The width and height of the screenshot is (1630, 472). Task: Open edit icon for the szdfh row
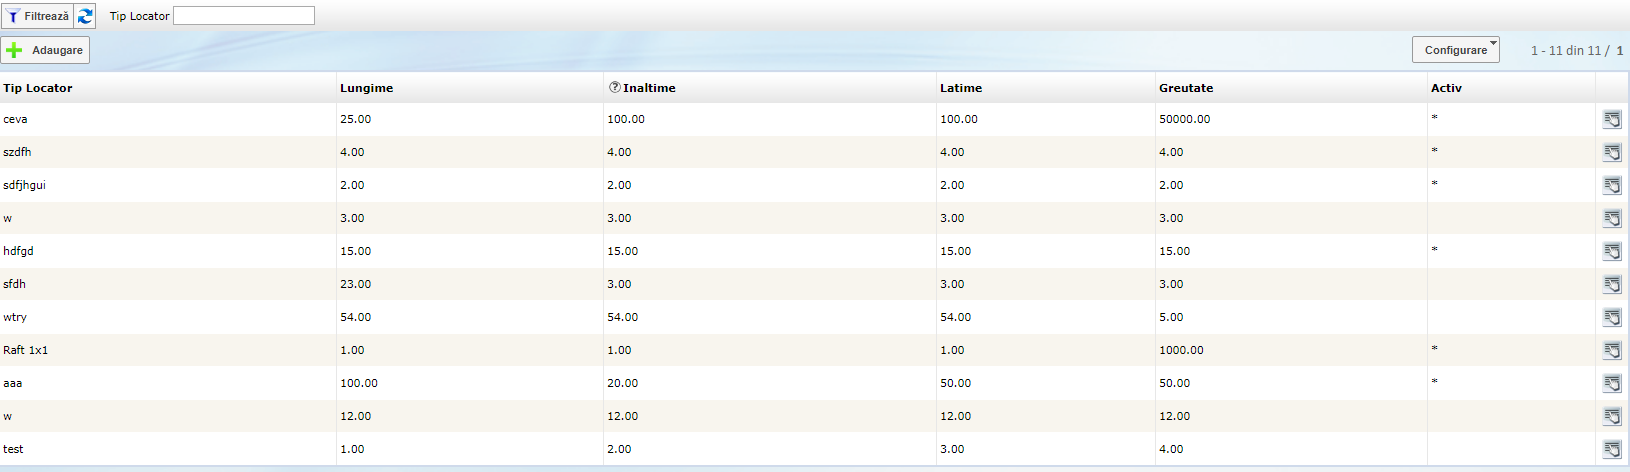[x=1612, y=153]
